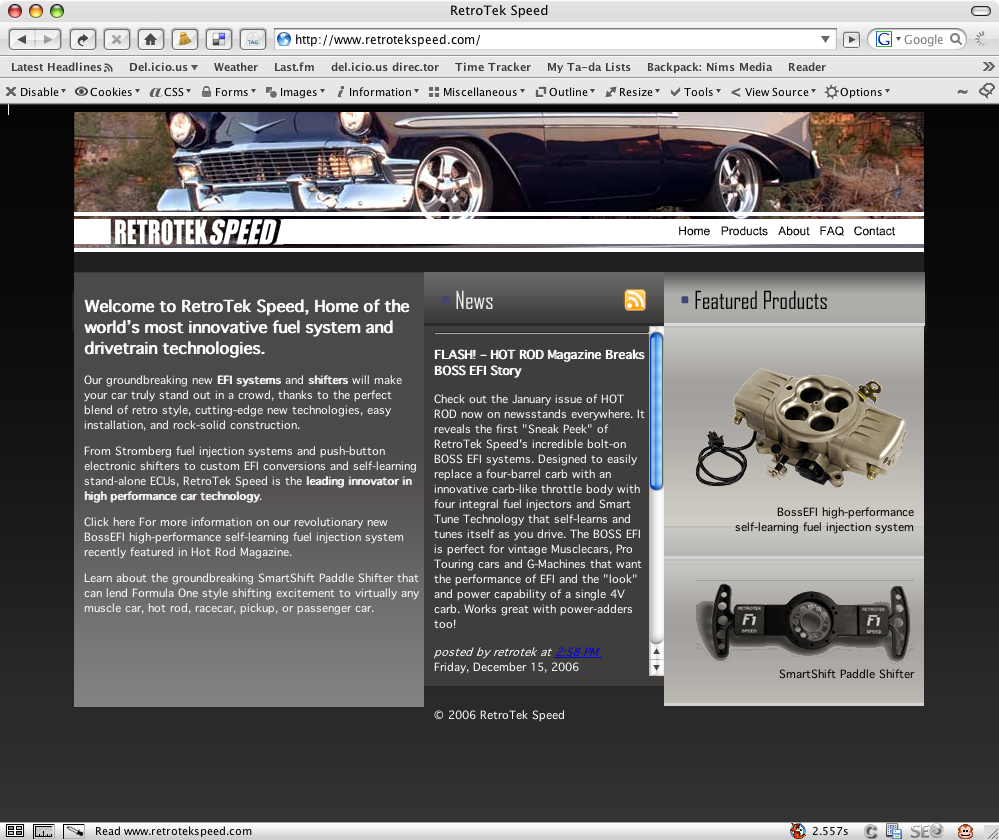Click the magnifier search icon

[956, 39]
